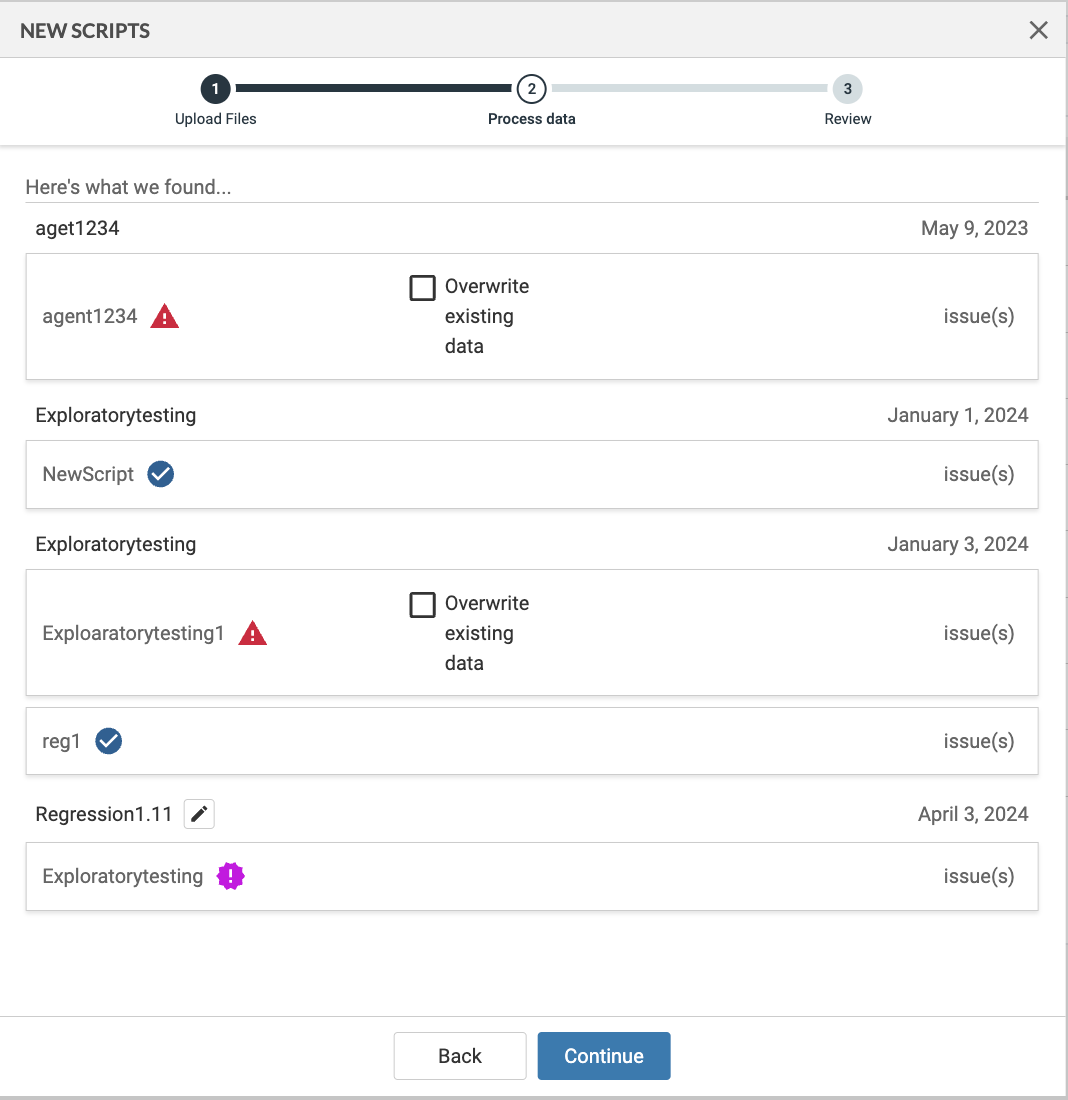
Task: Jump to step 3 Review
Action: click(x=847, y=90)
